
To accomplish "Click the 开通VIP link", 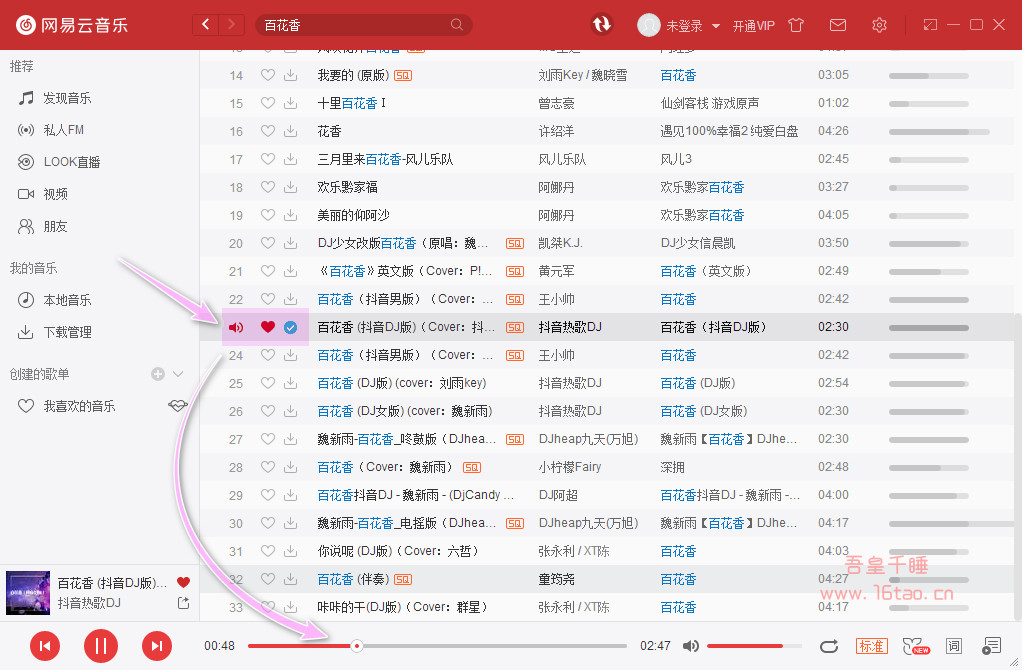I will click(753, 26).
